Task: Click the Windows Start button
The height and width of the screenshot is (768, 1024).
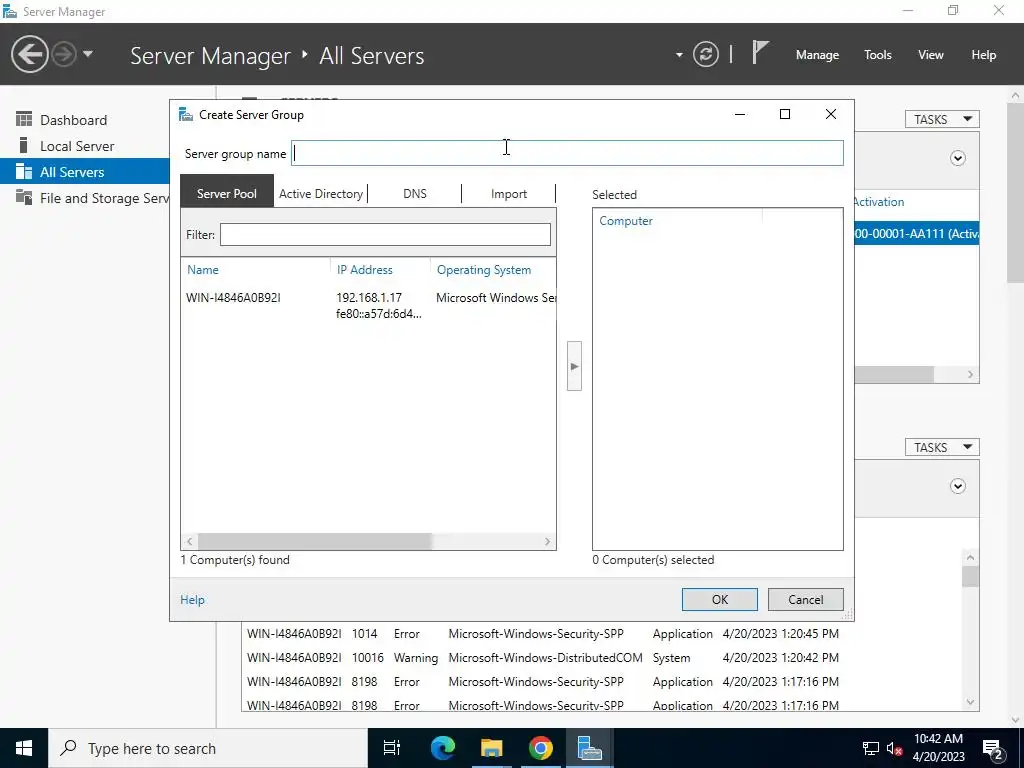Action: [24, 748]
